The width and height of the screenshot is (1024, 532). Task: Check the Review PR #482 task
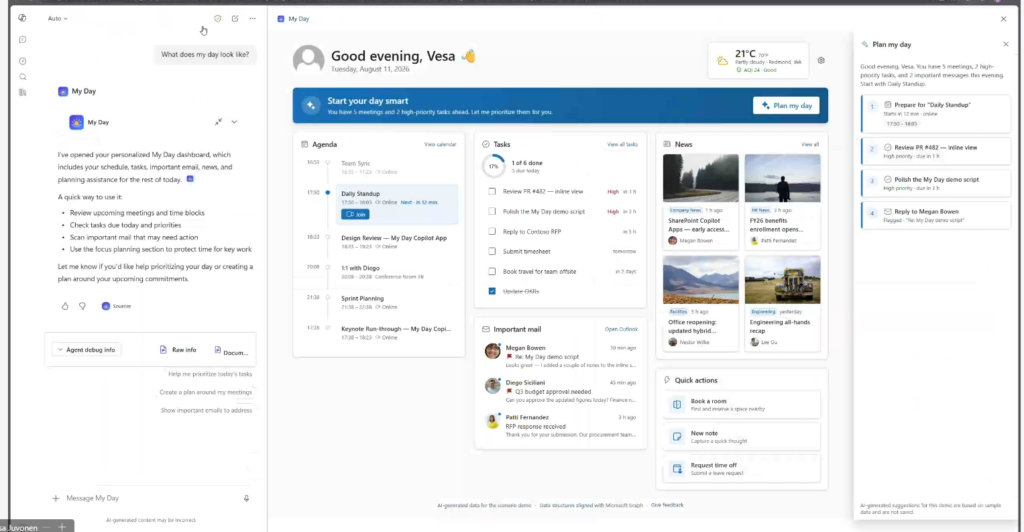point(492,191)
